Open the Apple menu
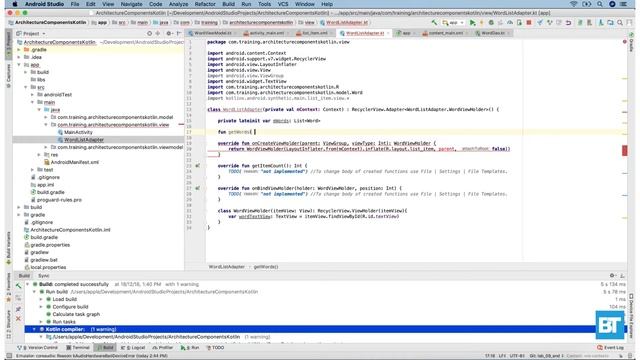 point(15,4)
